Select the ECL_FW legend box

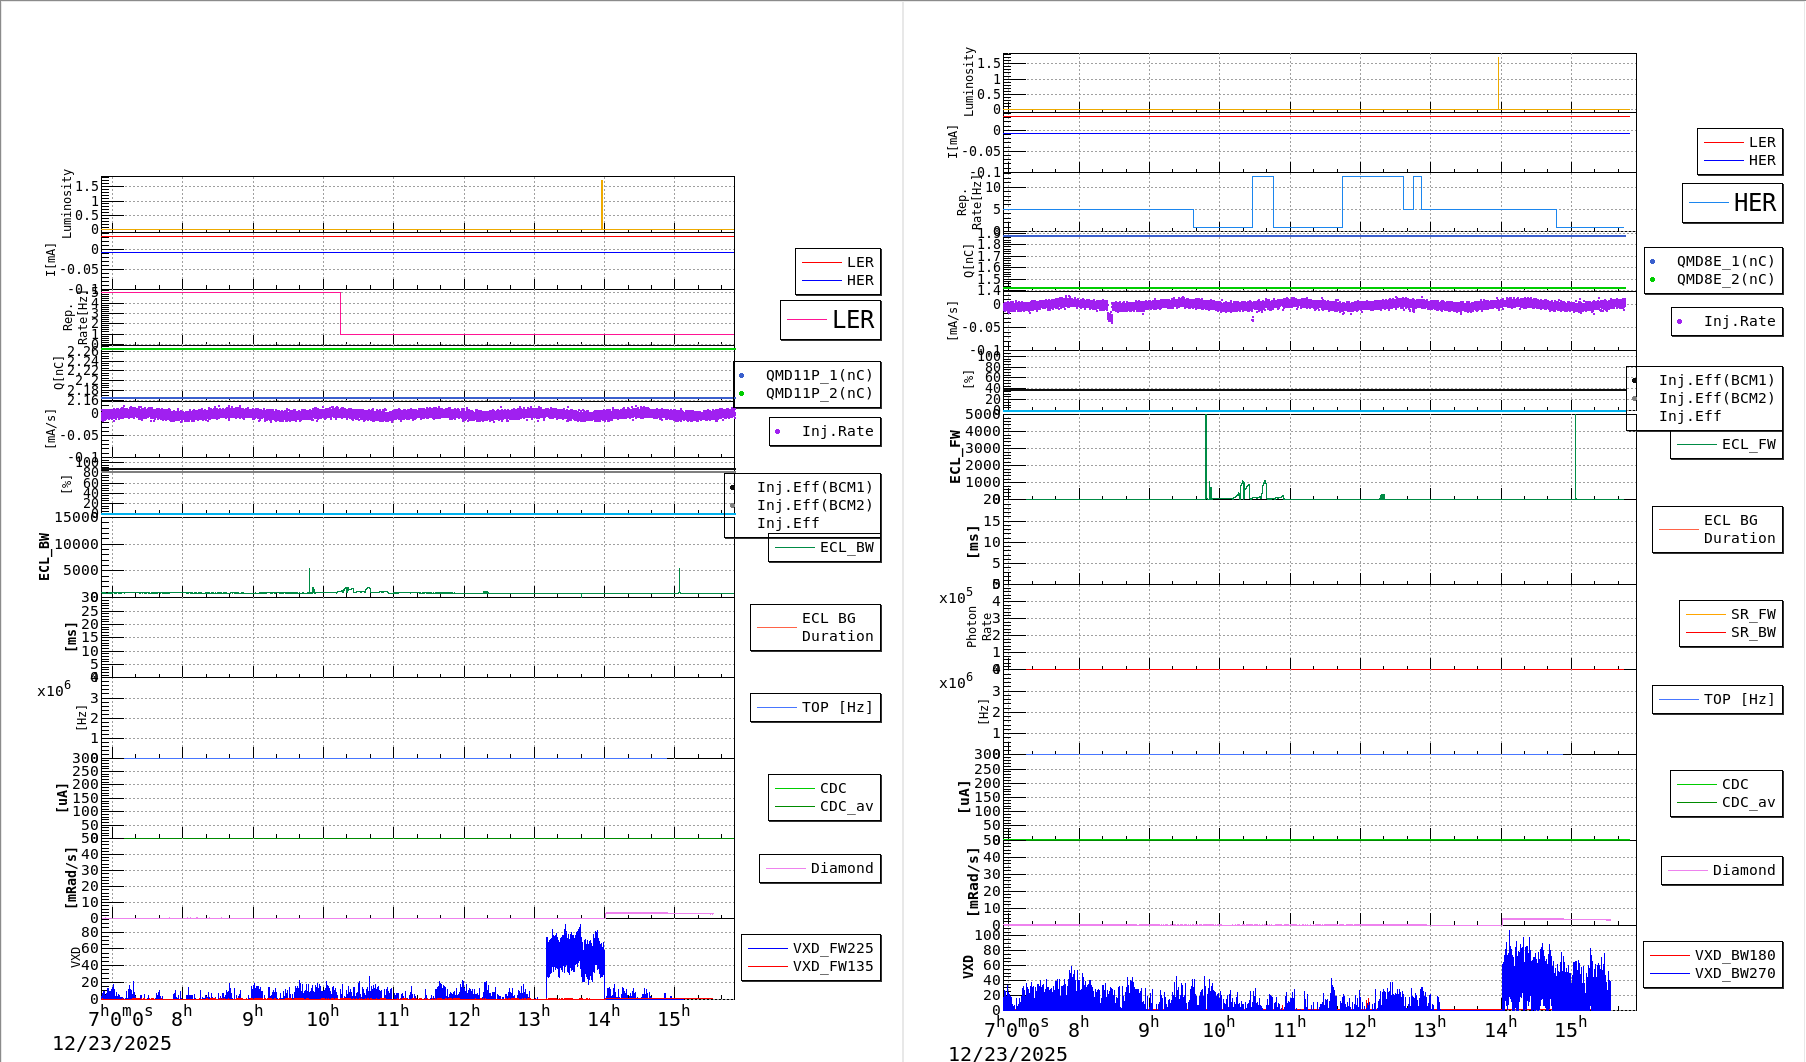[1727, 444]
